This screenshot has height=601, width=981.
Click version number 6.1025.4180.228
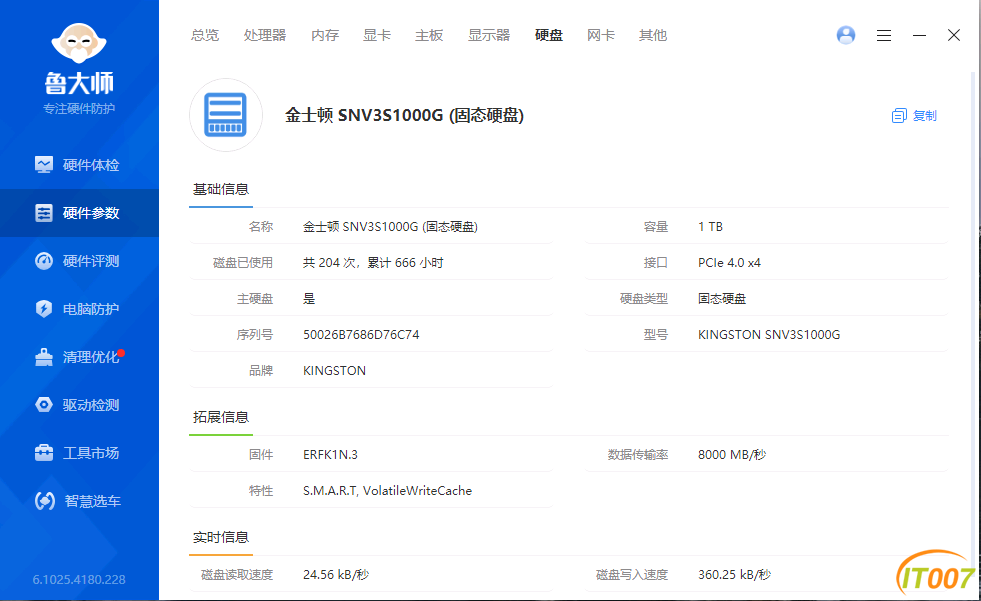pos(79,580)
